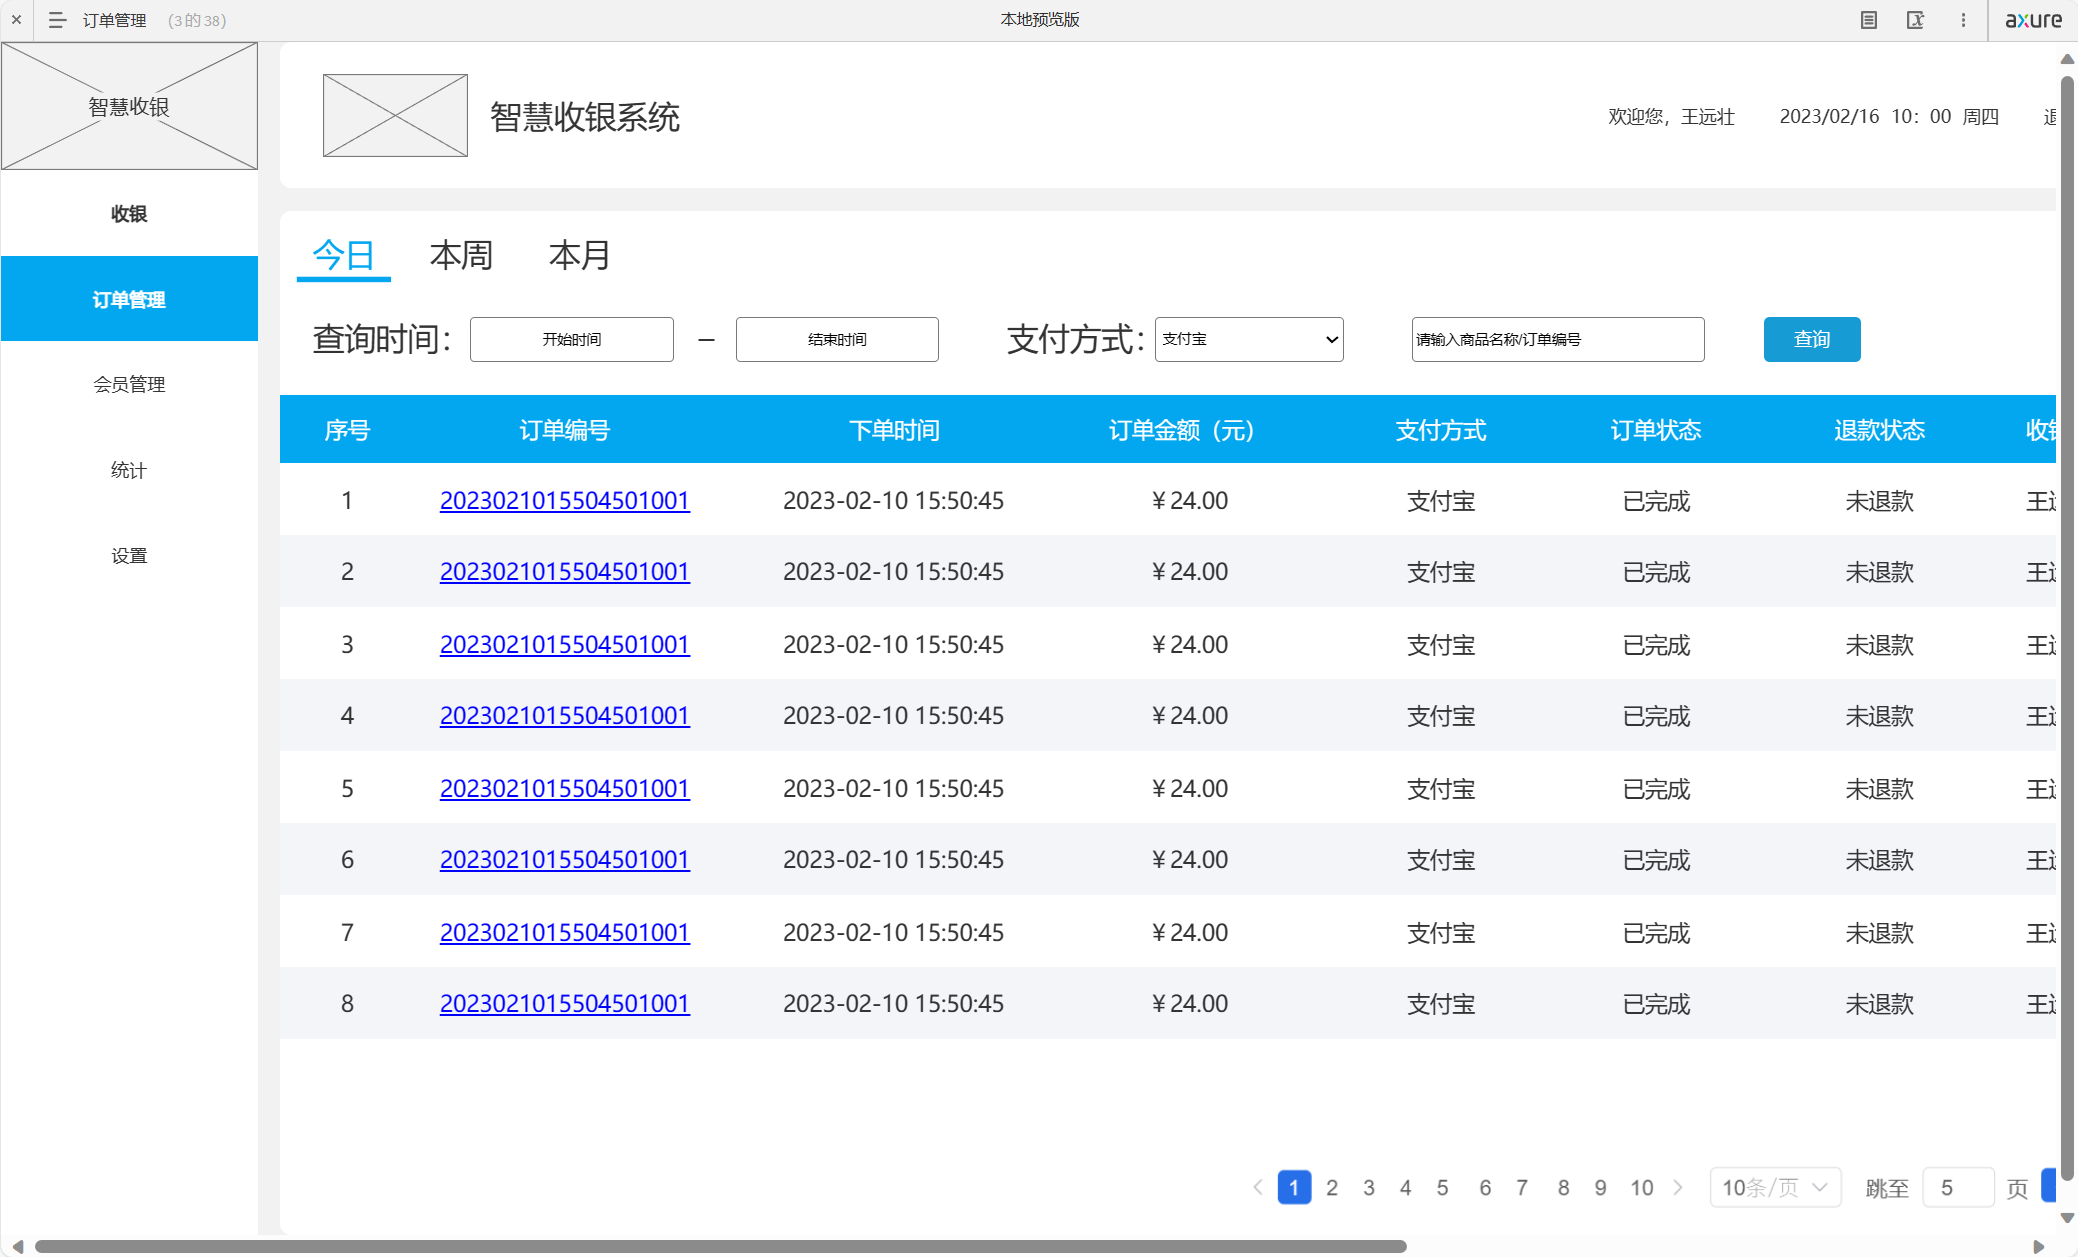Image resolution: width=2078 pixels, height=1257 pixels.
Task: Click the horizontal scrollbar thumb
Action: [721, 1246]
